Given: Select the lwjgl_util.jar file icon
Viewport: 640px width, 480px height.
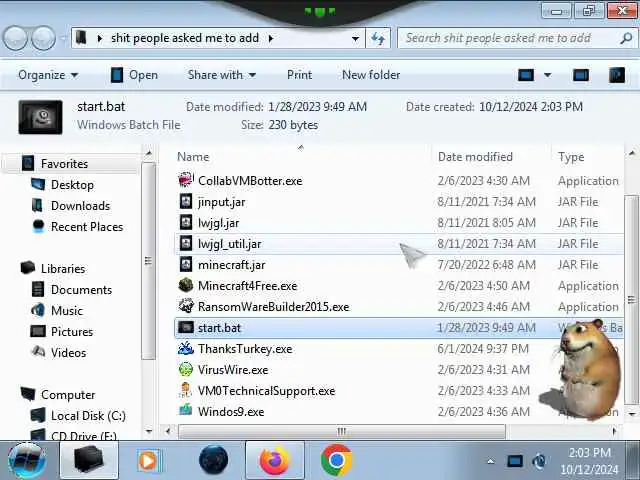Looking at the screenshot, I should click(x=186, y=244).
